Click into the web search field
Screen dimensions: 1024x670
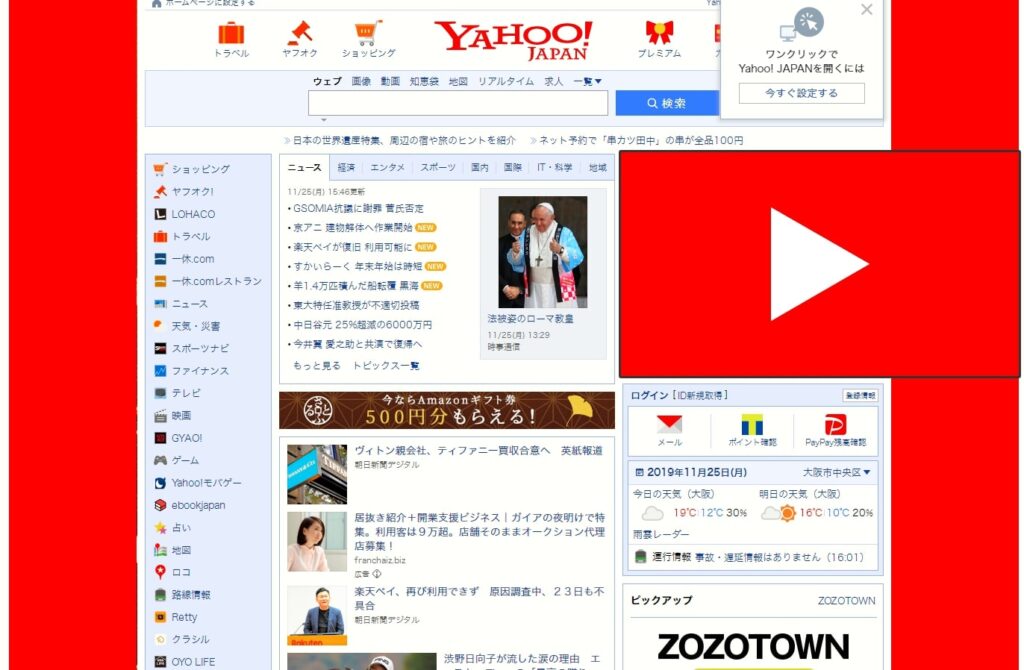click(458, 103)
